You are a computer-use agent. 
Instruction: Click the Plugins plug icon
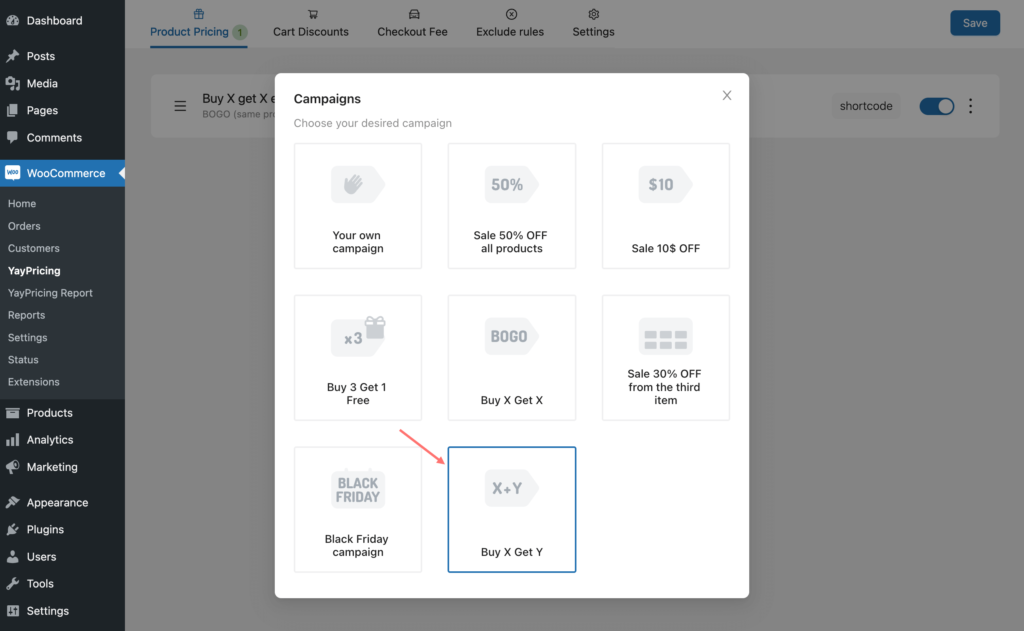coord(12,529)
